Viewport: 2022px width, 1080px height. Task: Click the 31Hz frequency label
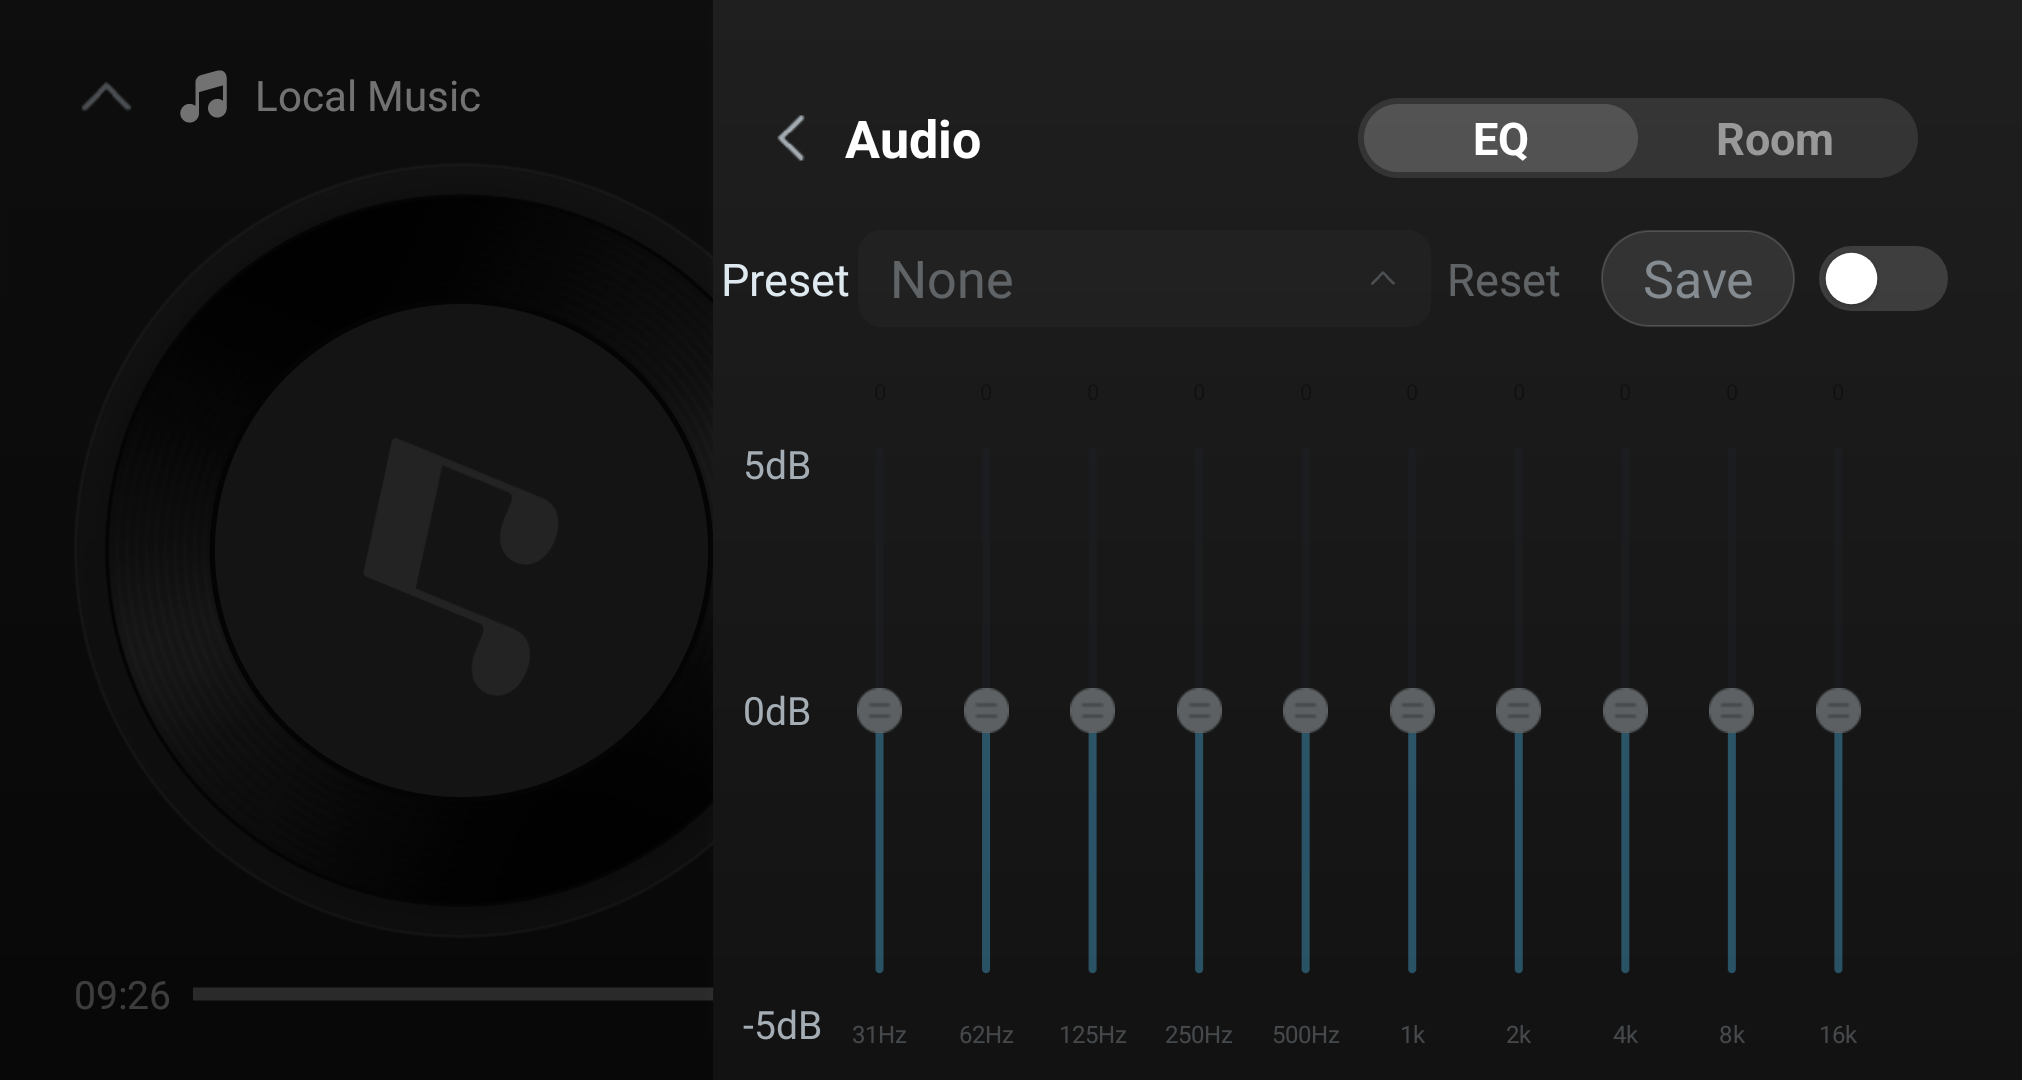click(x=879, y=1035)
